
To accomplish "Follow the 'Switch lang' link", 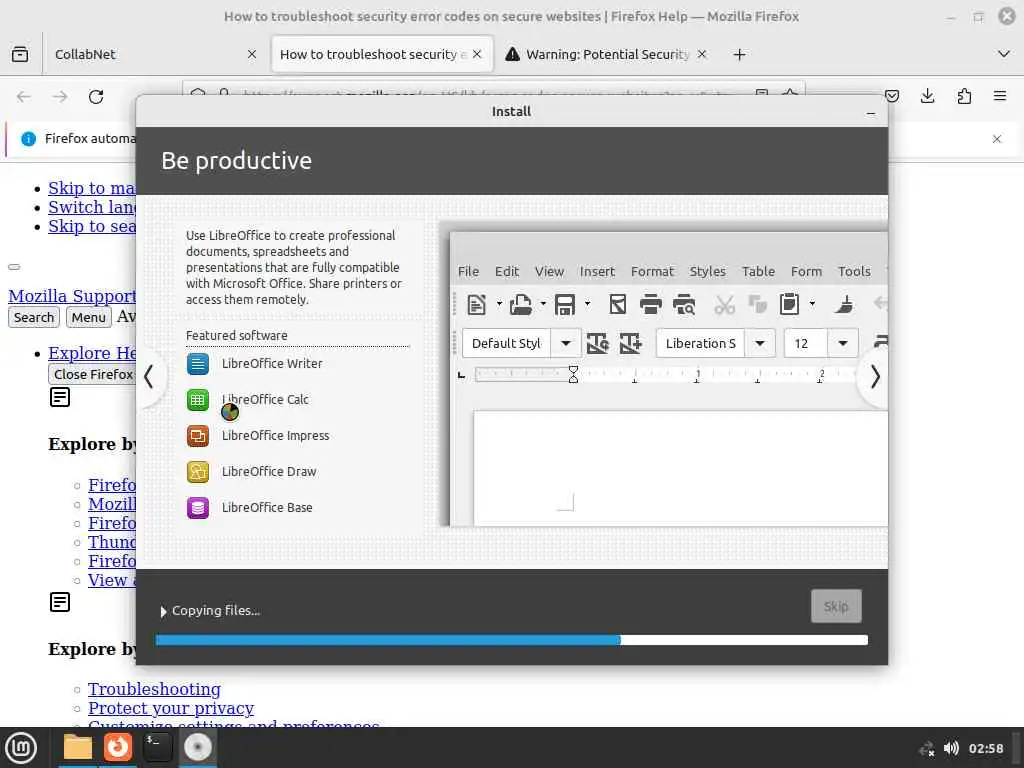I will (91, 207).
